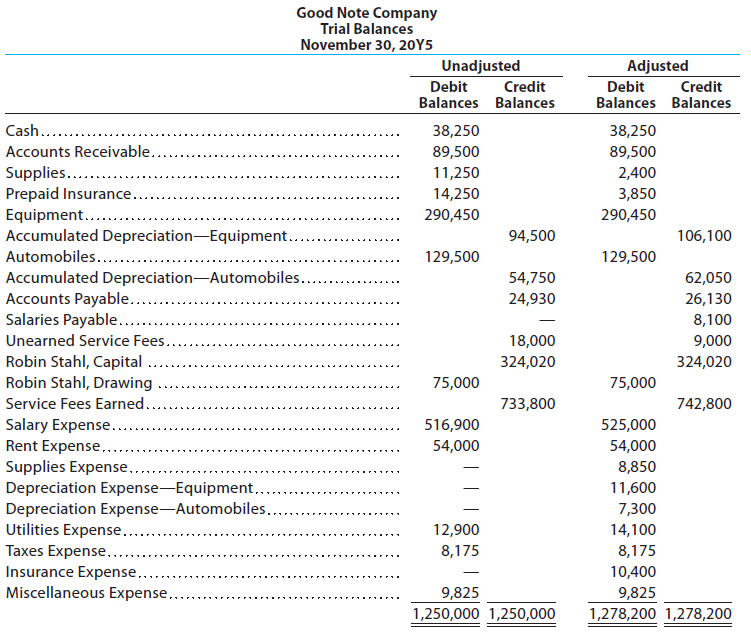Select the Salaries Payable account label
The width and height of the screenshot is (751, 632).
62,320
